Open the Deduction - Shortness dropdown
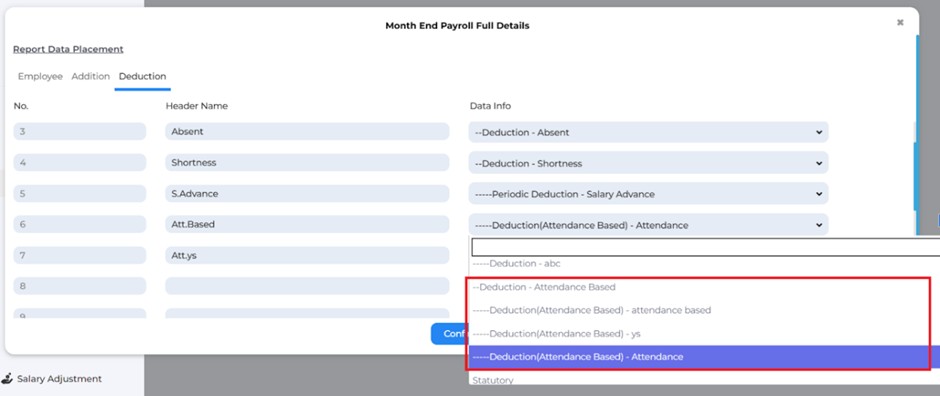Image resolution: width=940 pixels, height=396 pixels. click(x=649, y=163)
